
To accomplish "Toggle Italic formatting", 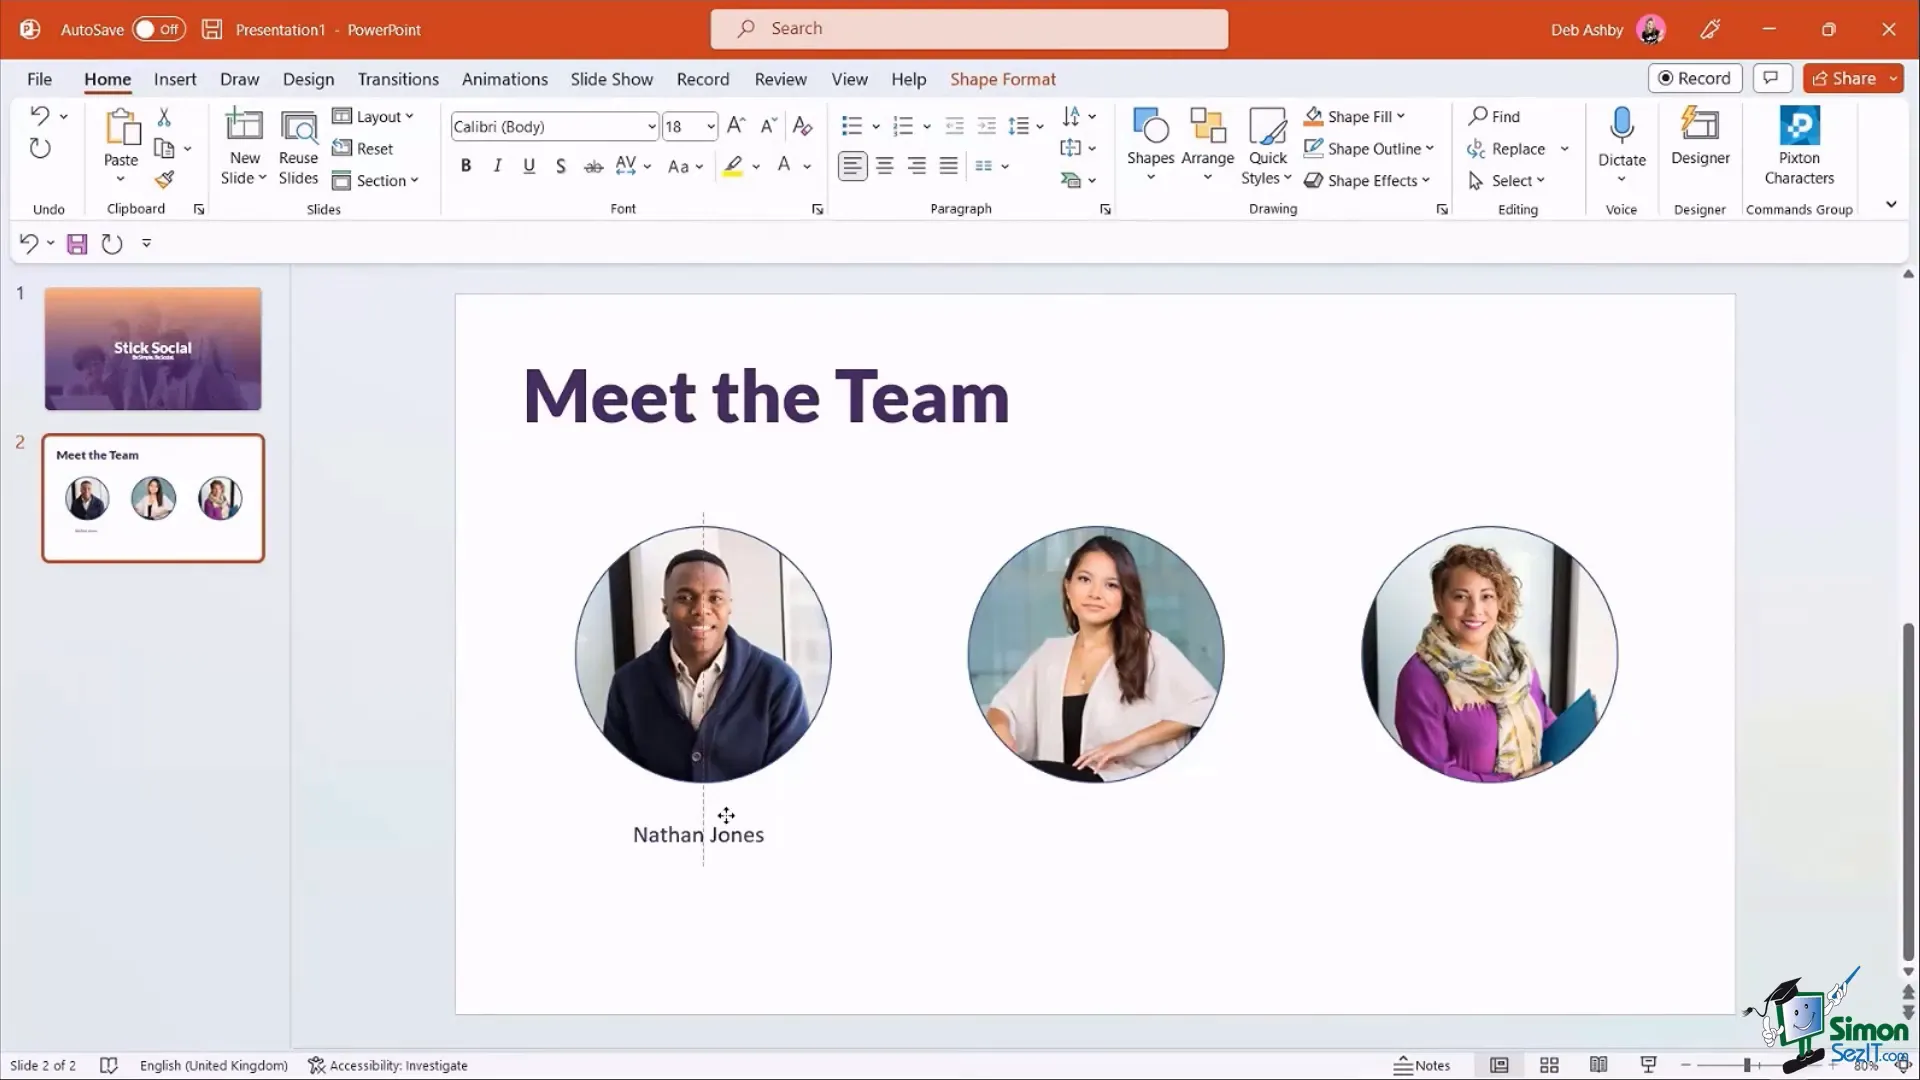I will (x=497, y=166).
